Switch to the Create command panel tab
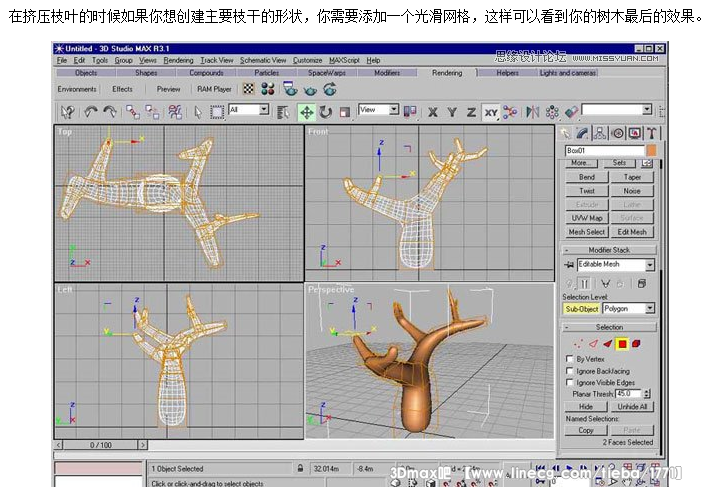The width and height of the screenshot is (711, 490). [565, 133]
